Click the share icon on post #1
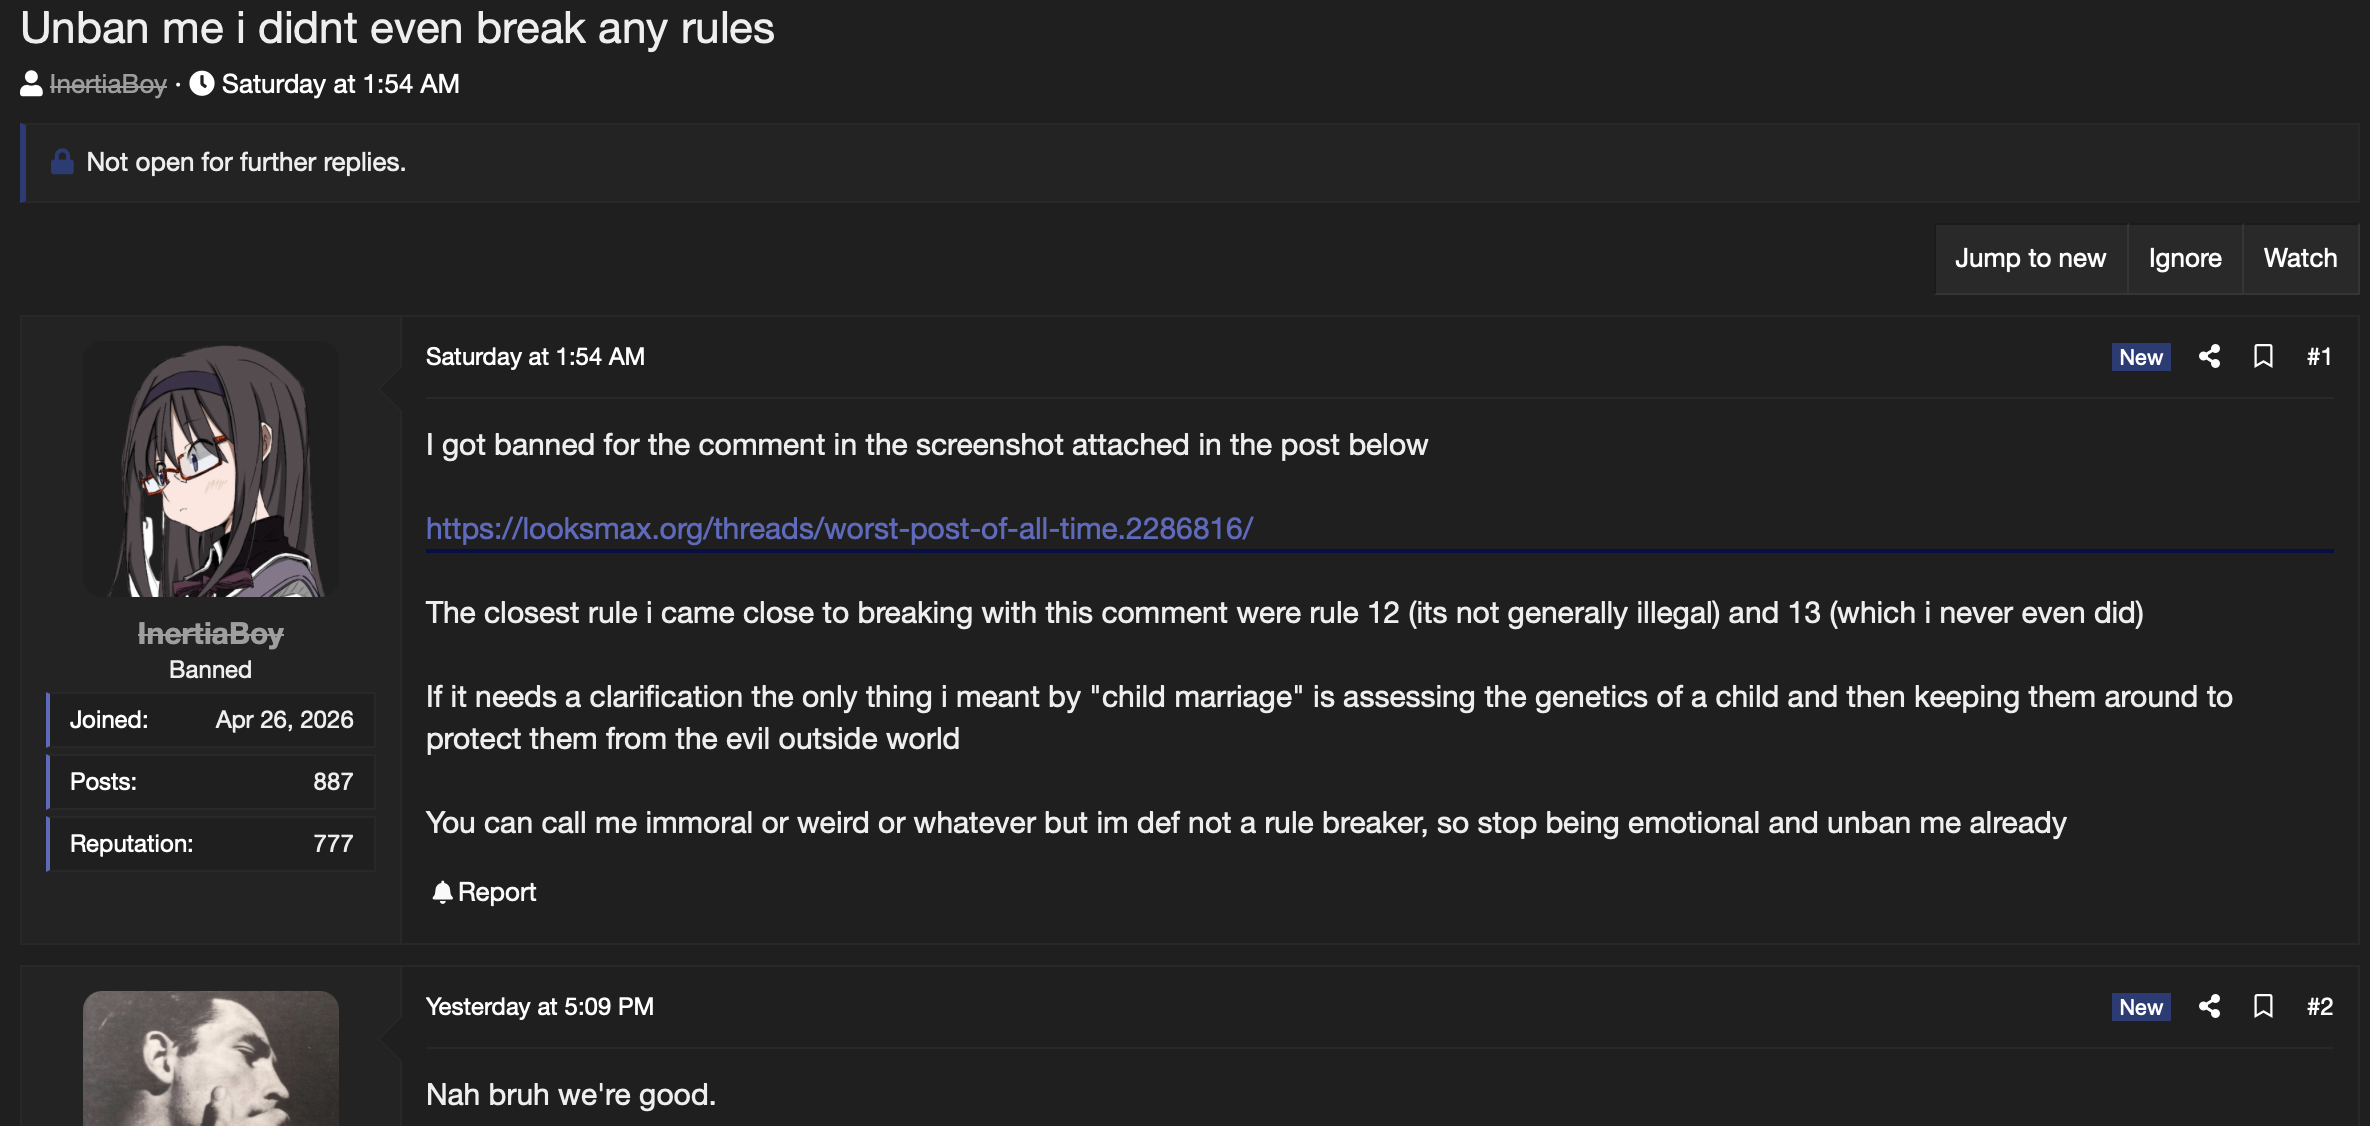This screenshot has width=2370, height=1126. point(2210,357)
